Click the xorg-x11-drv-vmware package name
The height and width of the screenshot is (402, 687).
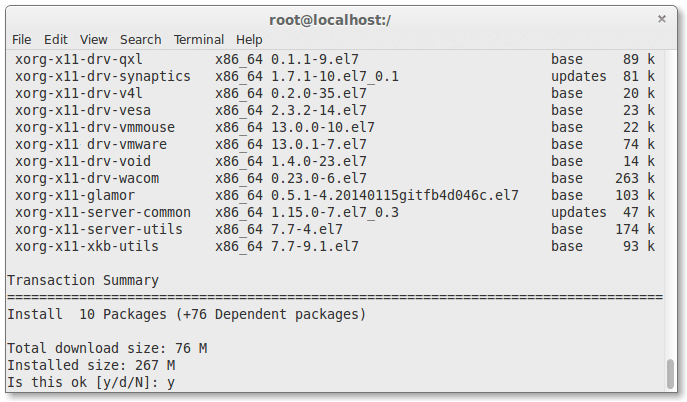coord(90,144)
